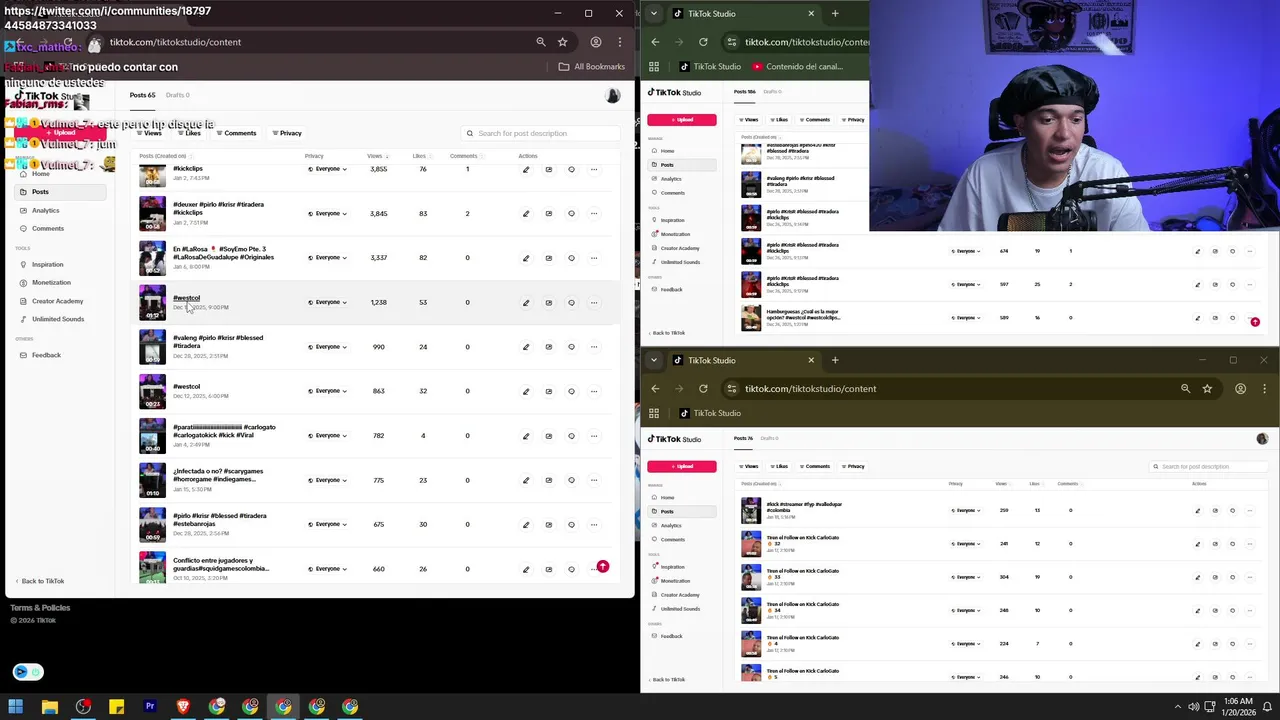The image size is (1280, 720).
Task: Click the red scroll-to-top arrow in Posts 106 window
Action: coord(1255,322)
